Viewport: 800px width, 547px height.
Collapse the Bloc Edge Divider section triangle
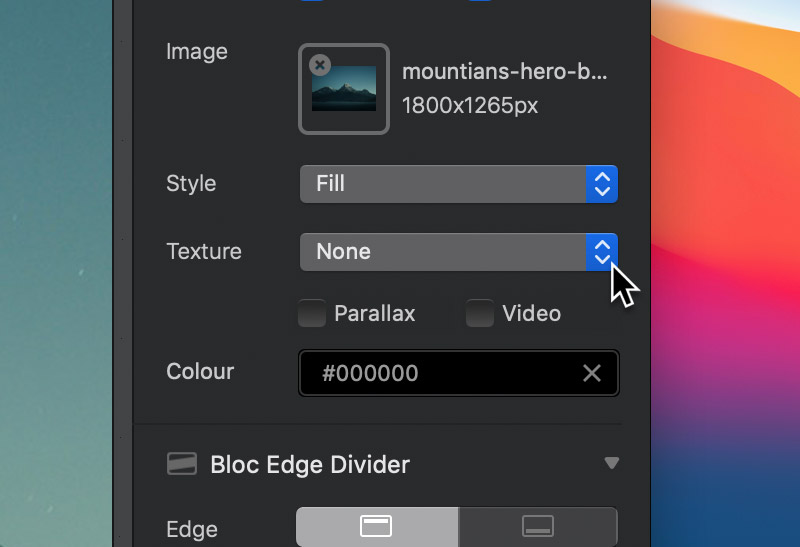612,463
